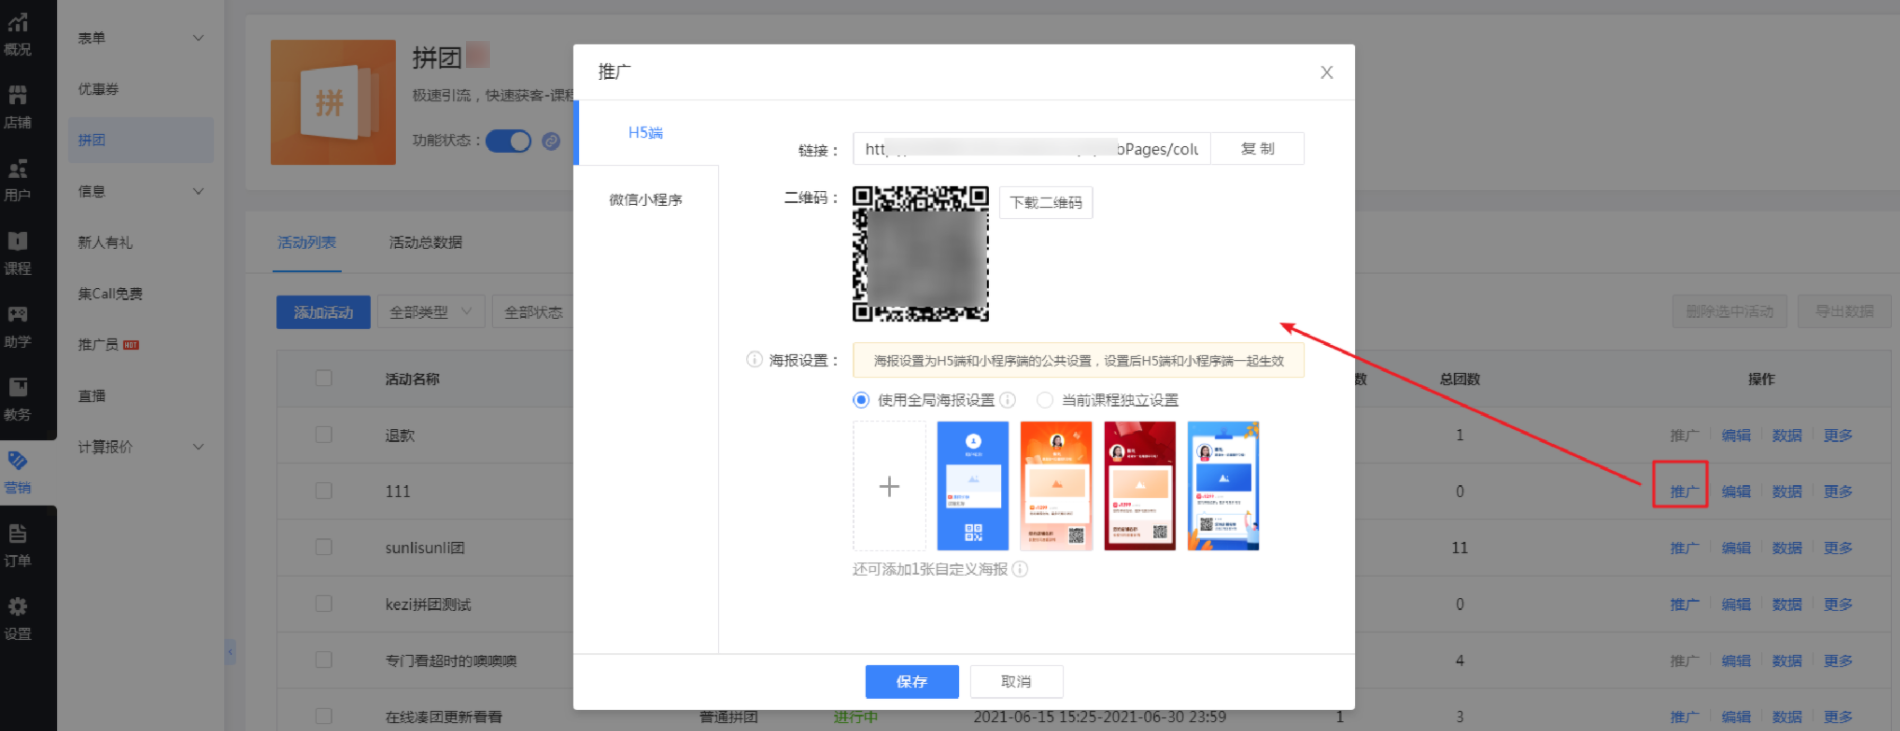
Task: Select the 营销 marketing sidebar icon
Action: pyautogui.click(x=18, y=473)
